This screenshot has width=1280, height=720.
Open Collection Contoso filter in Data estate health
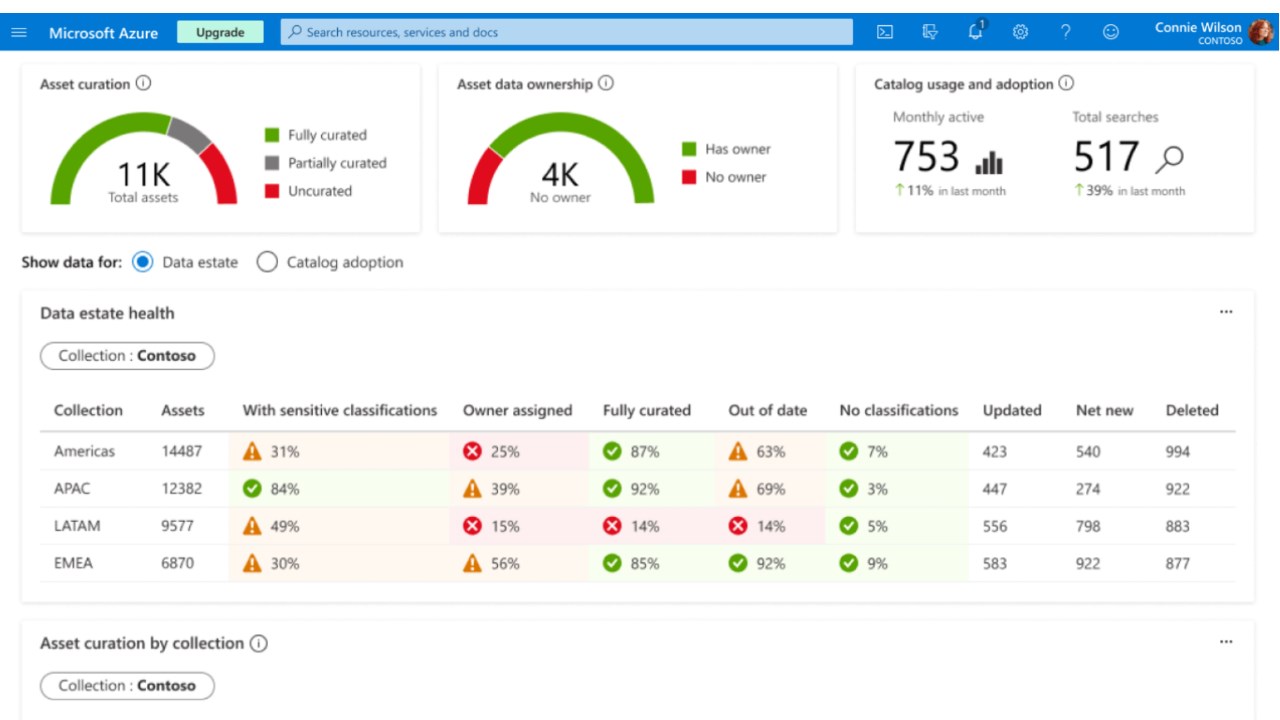(x=127, y=356)
